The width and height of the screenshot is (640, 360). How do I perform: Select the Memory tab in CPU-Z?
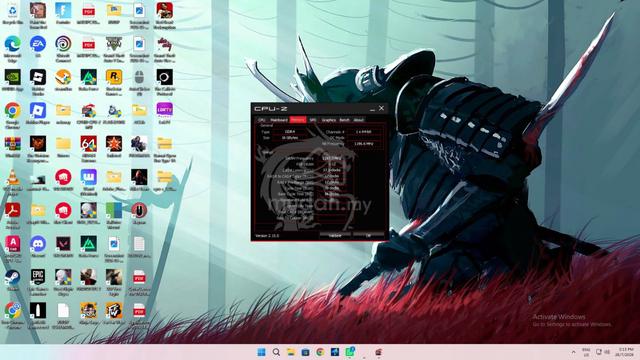tap(298, 120)
